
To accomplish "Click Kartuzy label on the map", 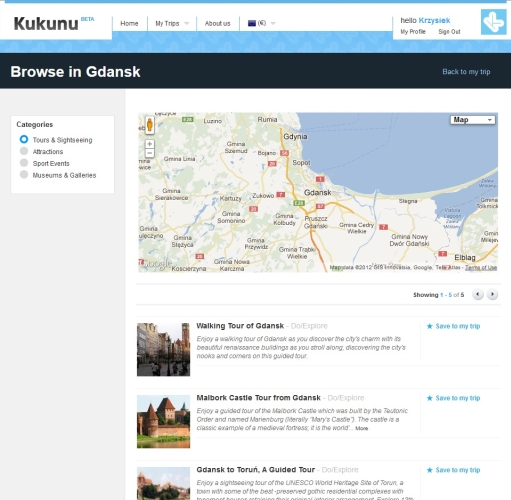I will 230,198.
